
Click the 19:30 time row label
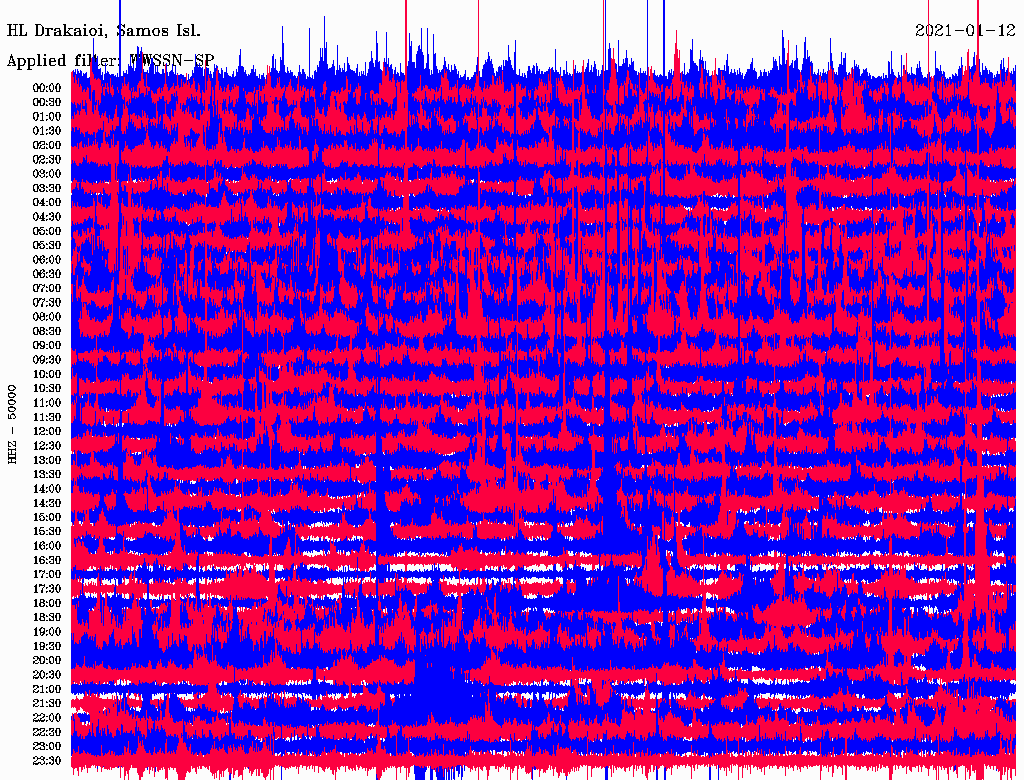pos(47,647)
